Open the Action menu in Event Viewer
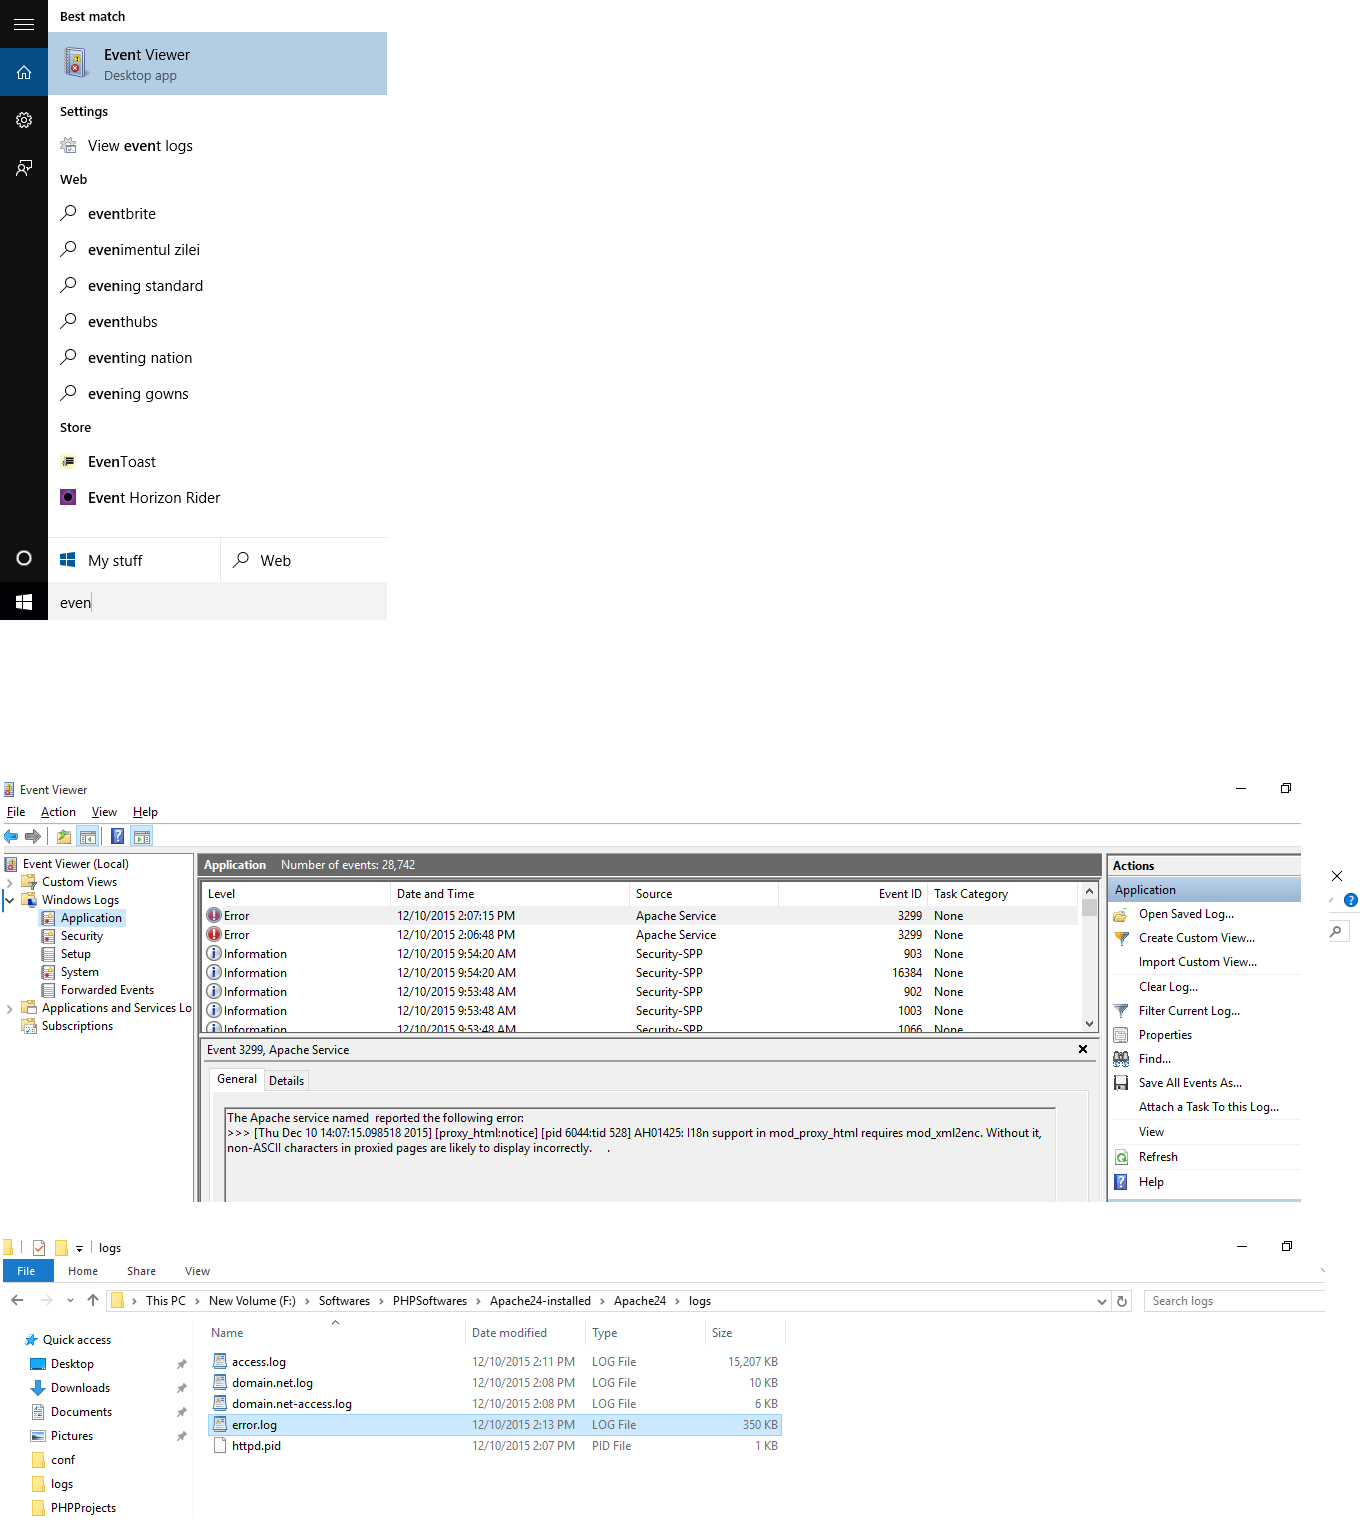 tap(58, 811)
